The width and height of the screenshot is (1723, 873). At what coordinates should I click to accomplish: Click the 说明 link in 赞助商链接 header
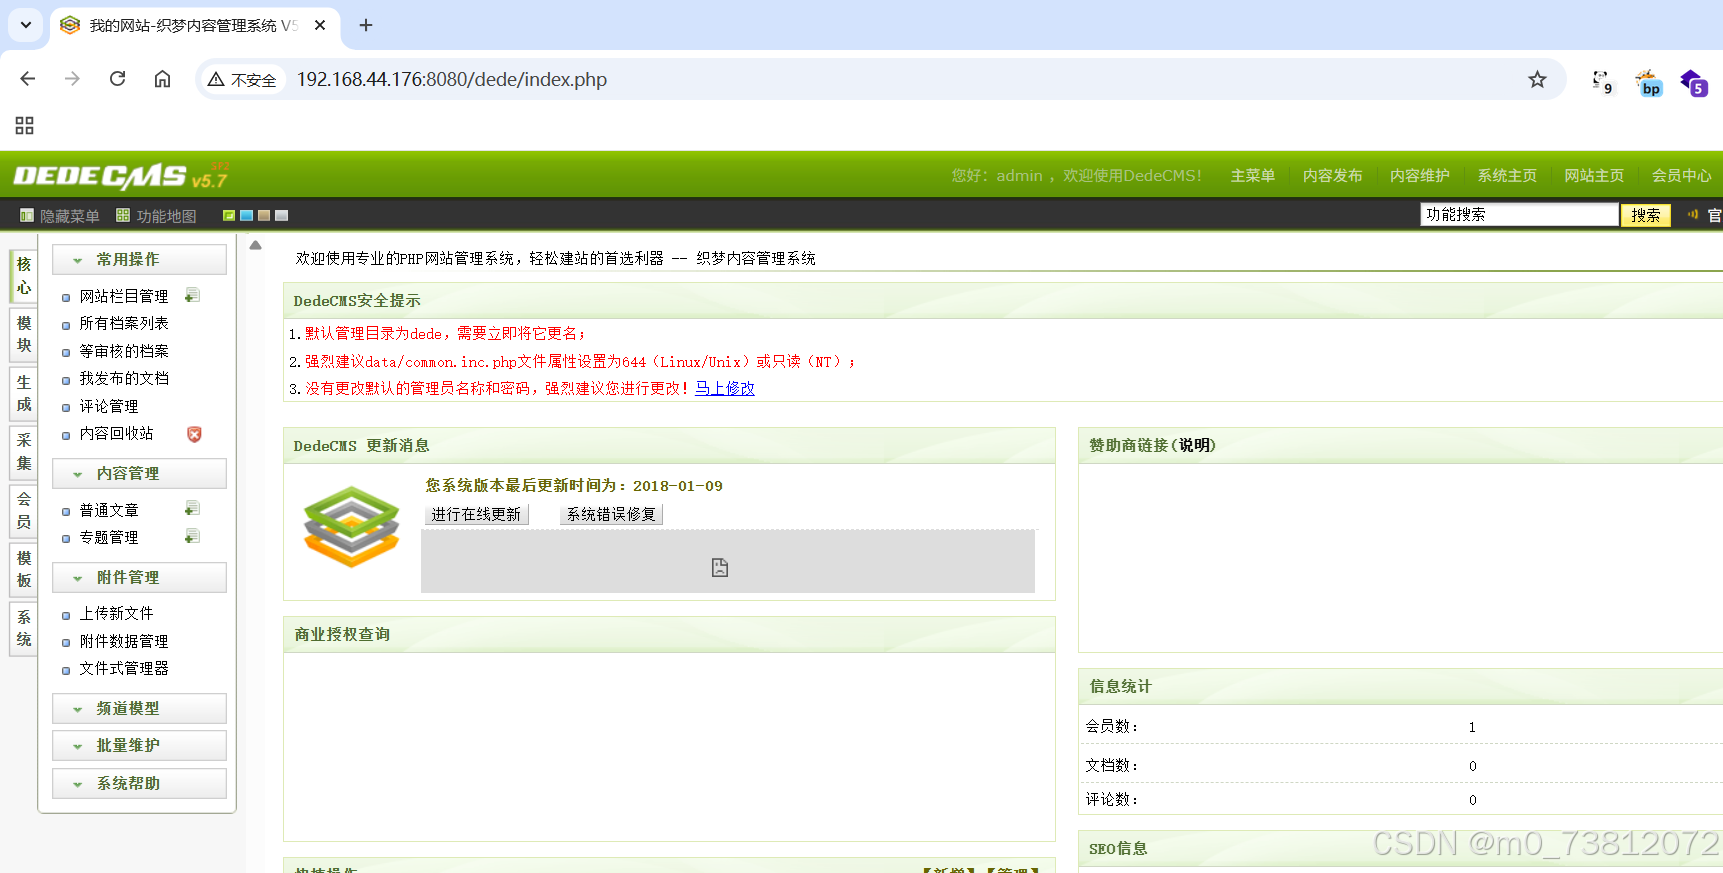1194,445
